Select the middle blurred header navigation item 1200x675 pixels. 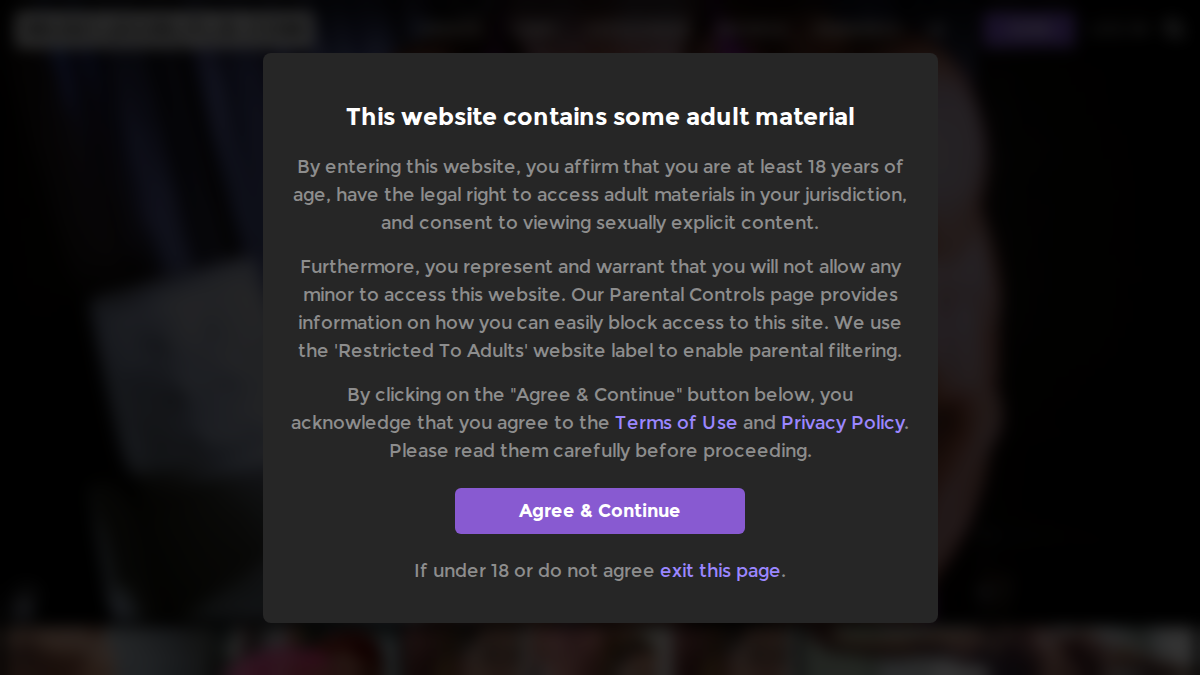coord(600,29)
